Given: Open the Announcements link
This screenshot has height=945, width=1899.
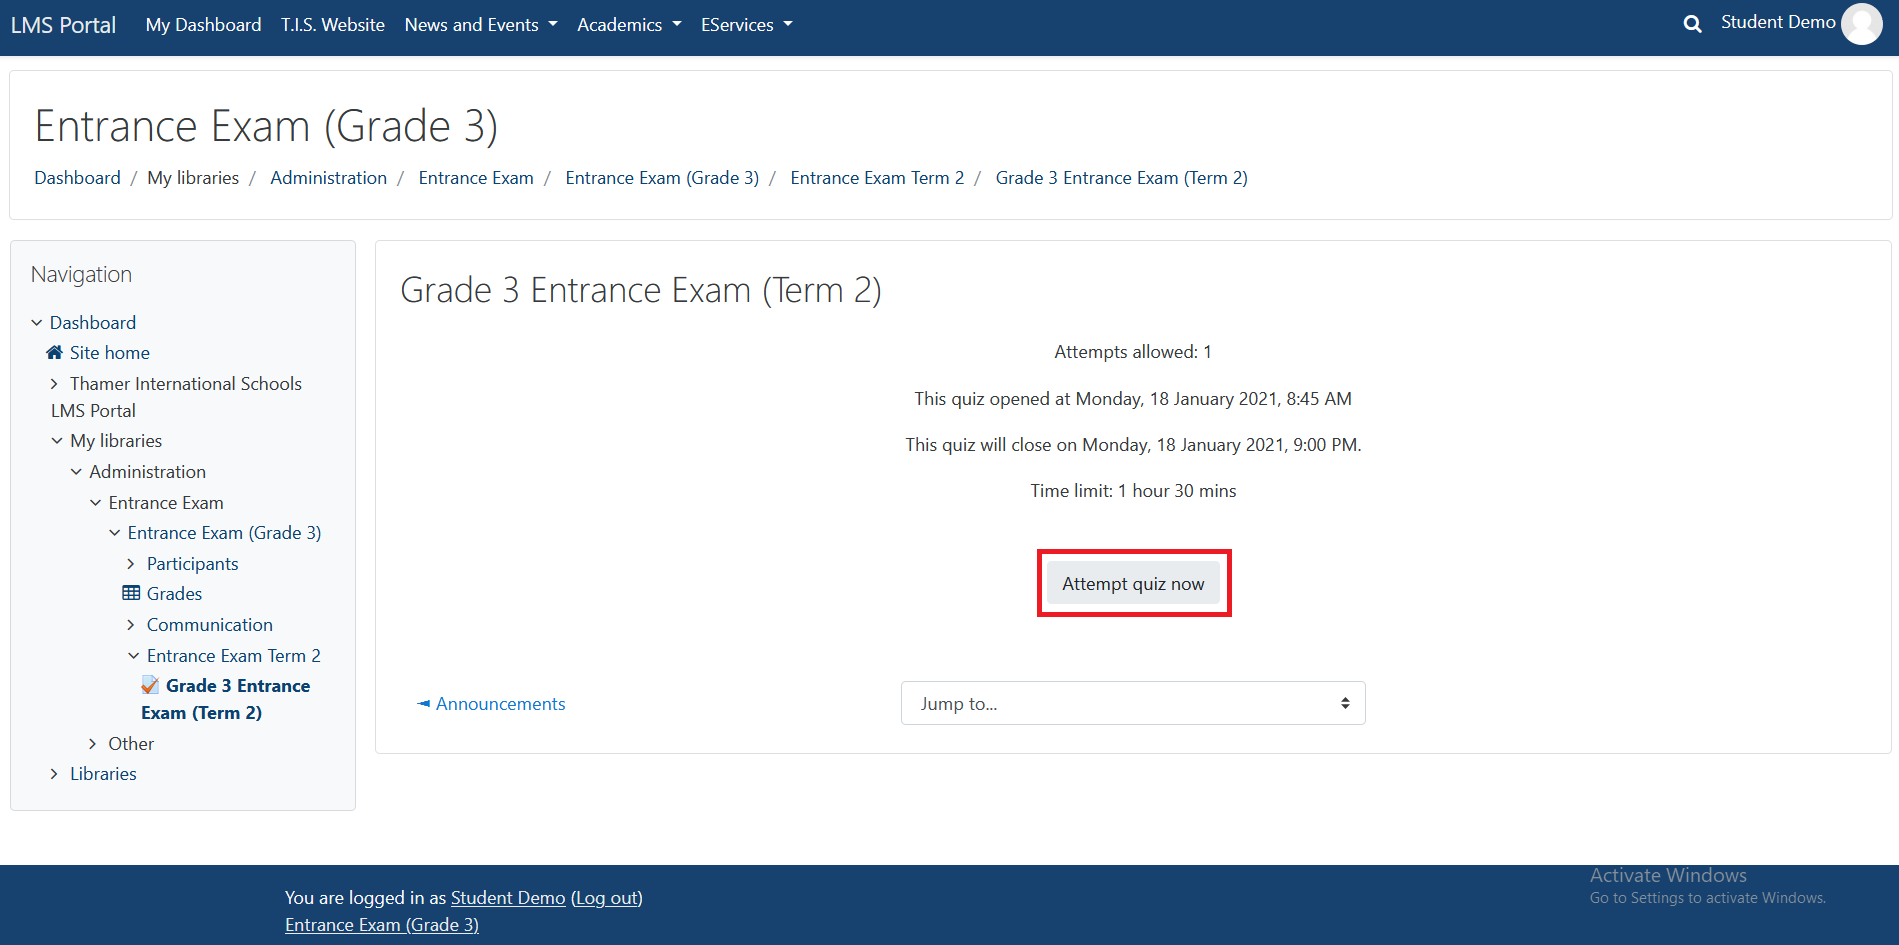Looking at the screenshot, I should click(x=500, y=703).
